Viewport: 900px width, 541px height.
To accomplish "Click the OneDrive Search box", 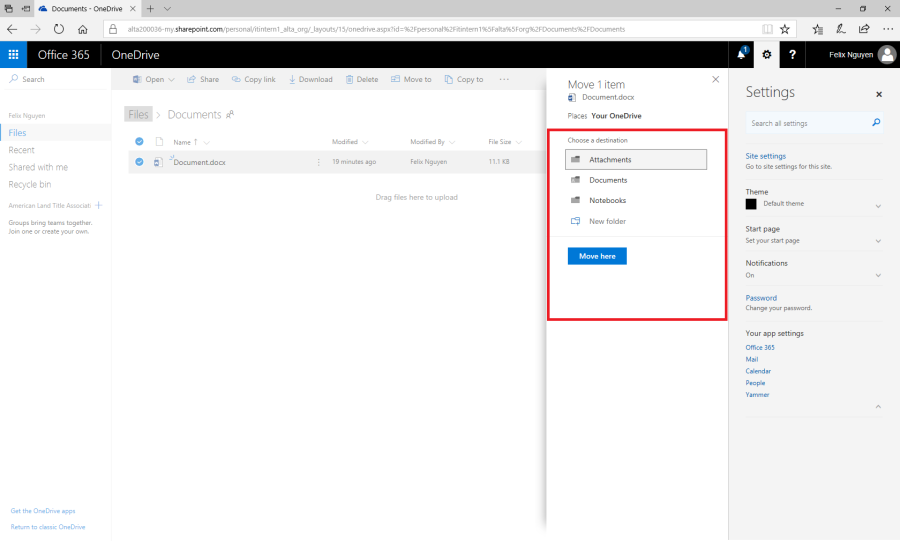I will (x=56, y=79).
